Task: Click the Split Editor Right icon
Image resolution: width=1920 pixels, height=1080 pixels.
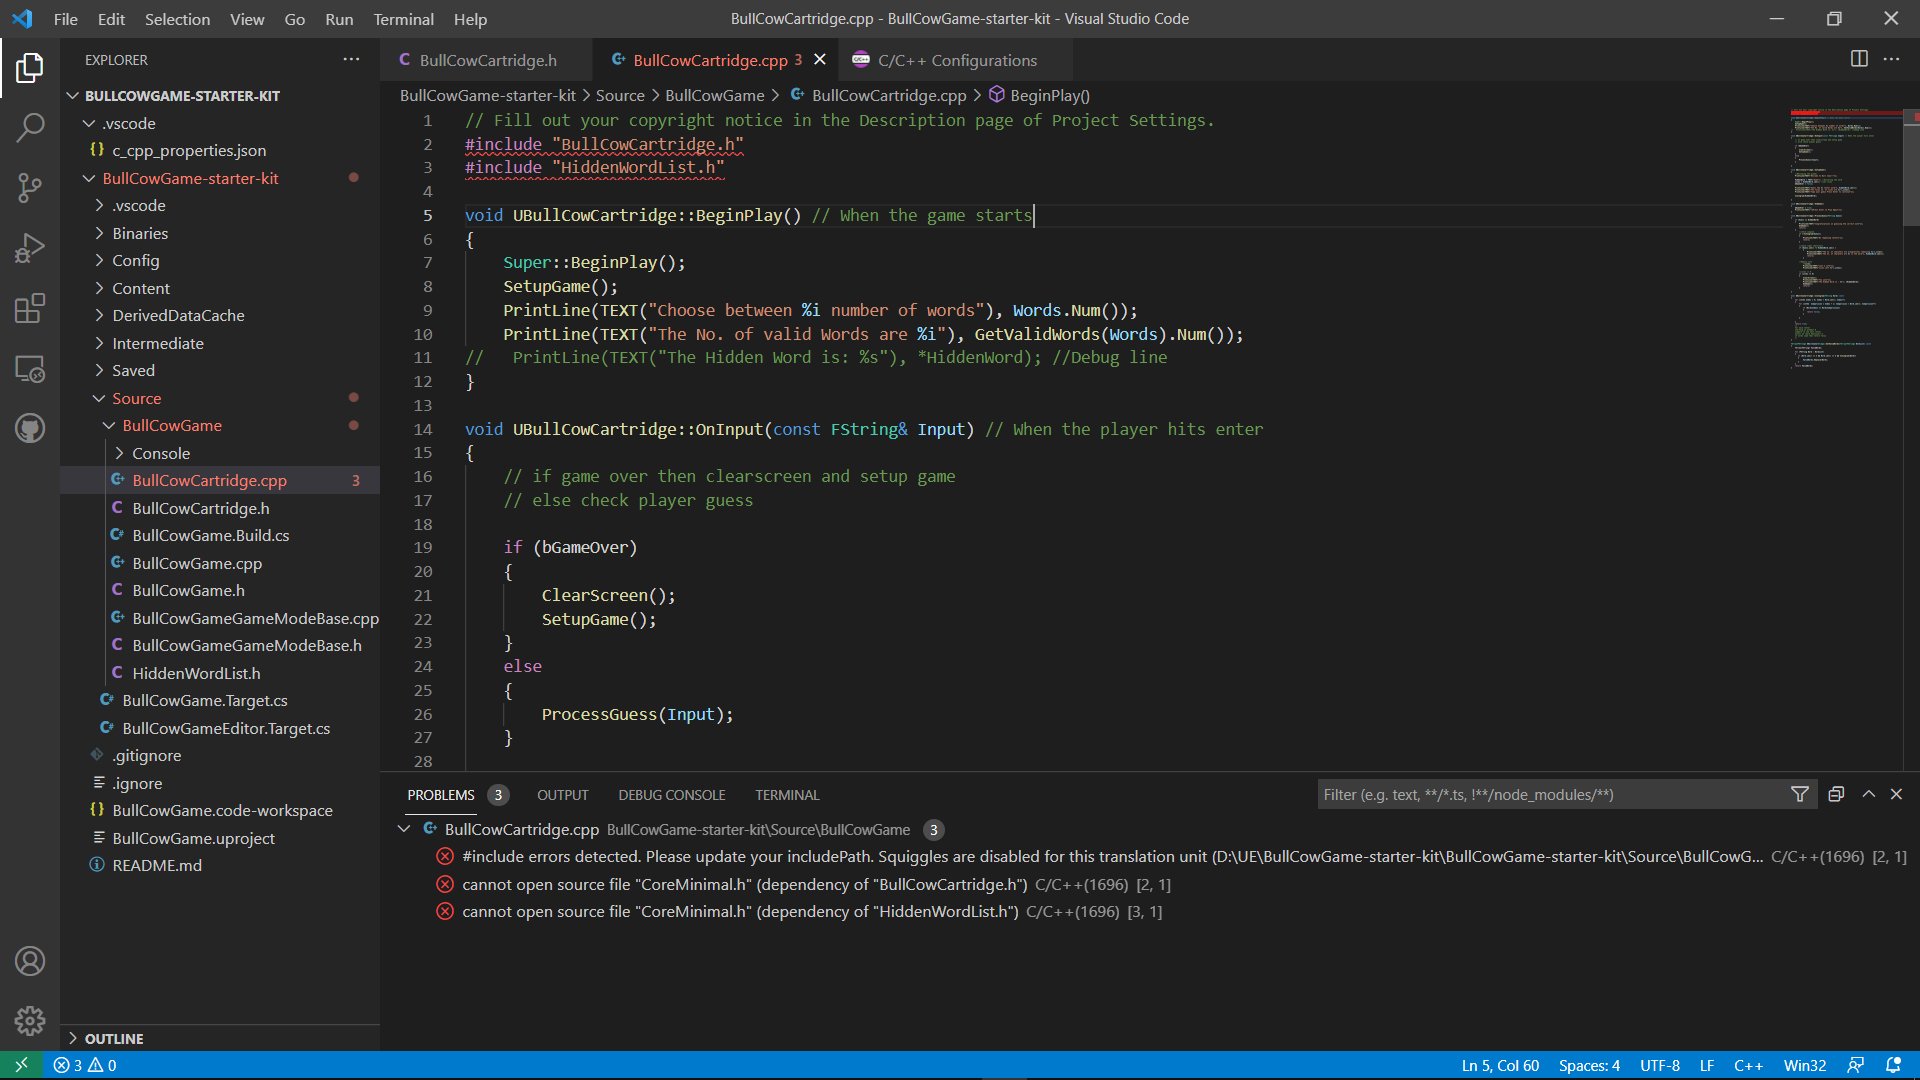Action: (x=1859, y=59)
